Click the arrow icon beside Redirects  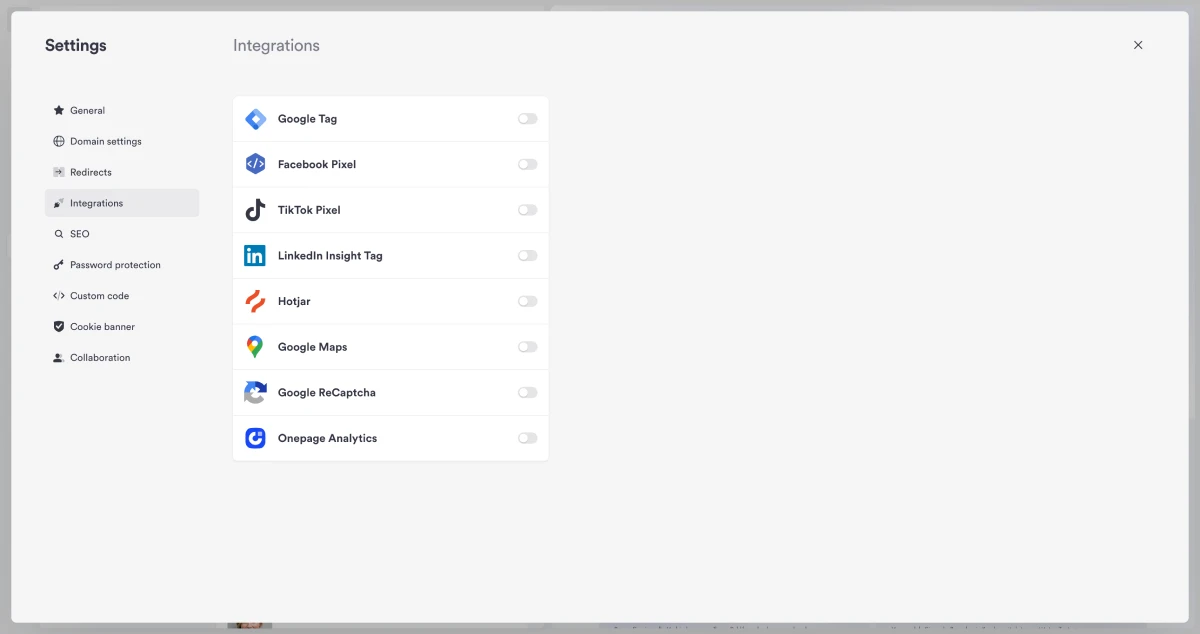point(59,172)
